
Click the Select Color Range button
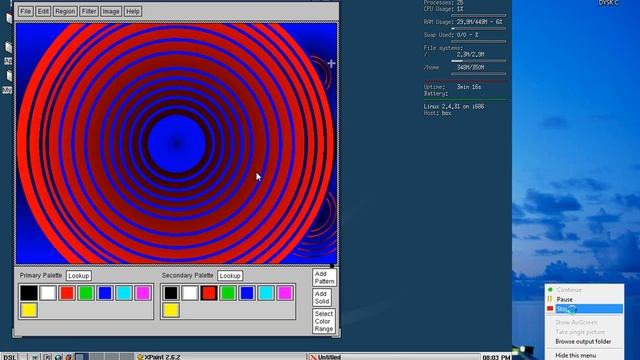click(x=324, y=321)
